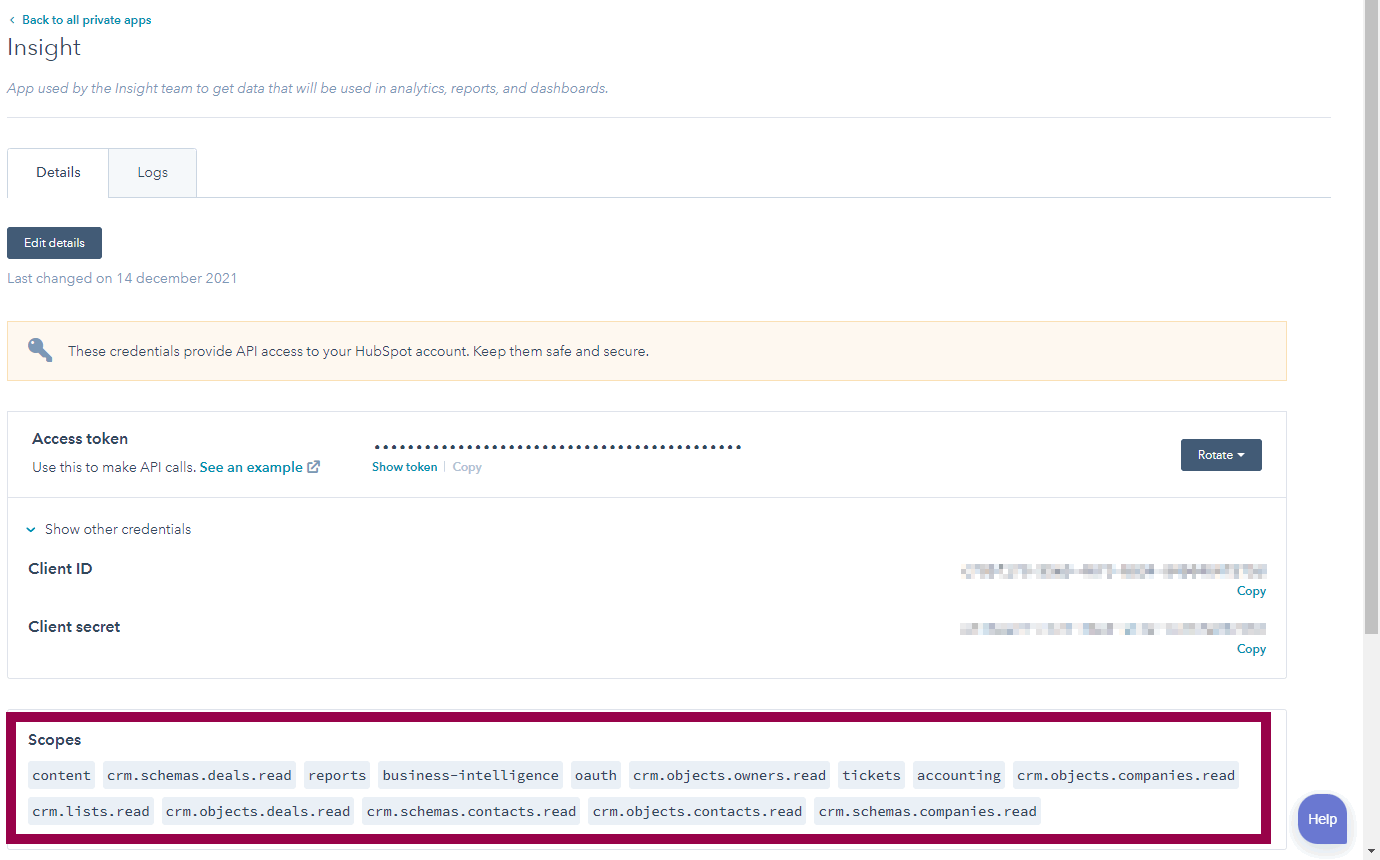The image size is (1380, 860).
Task: Click the back chevron before Back to all private apps
Action: [14, 19]
